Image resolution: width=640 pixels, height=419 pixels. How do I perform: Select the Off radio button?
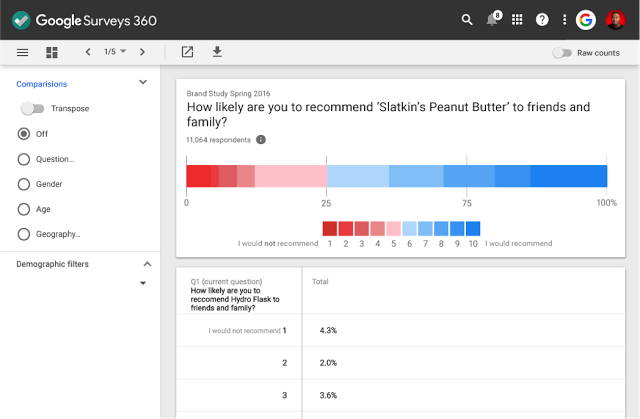(24, 134)
